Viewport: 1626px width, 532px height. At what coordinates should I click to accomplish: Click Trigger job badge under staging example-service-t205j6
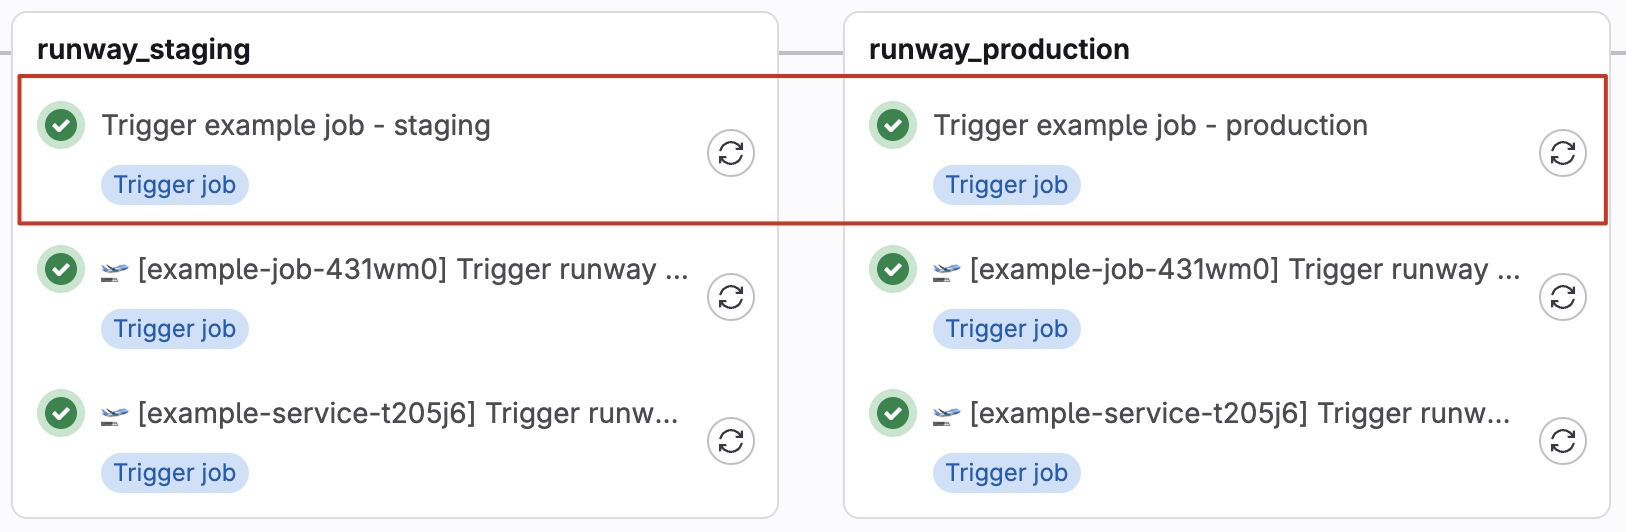pos(175,473)
